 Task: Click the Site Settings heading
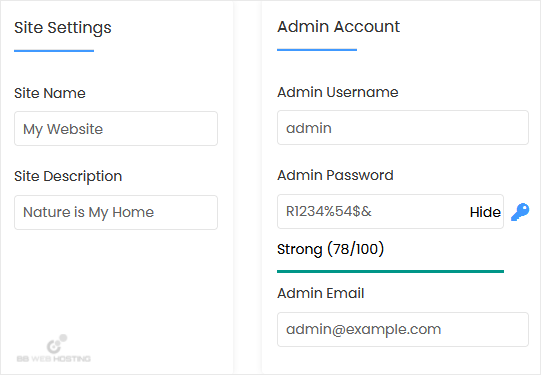click(63, 28)
